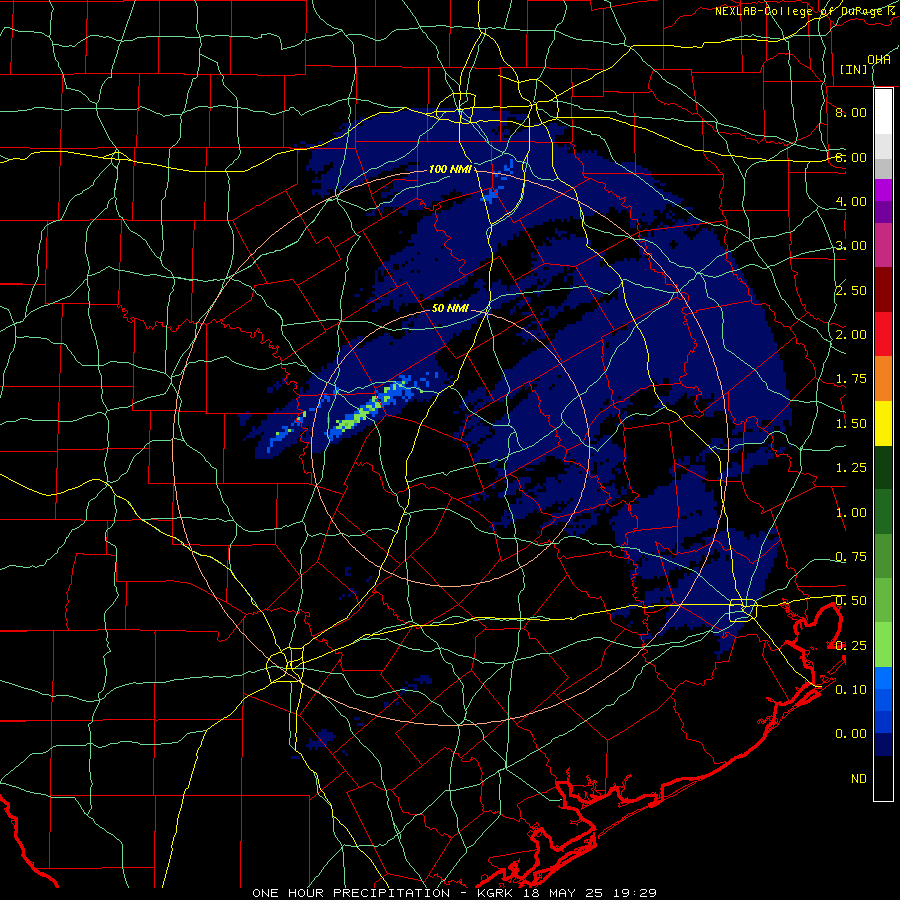Select the pink legend swatch at 3.00

(x=883, y=245)
